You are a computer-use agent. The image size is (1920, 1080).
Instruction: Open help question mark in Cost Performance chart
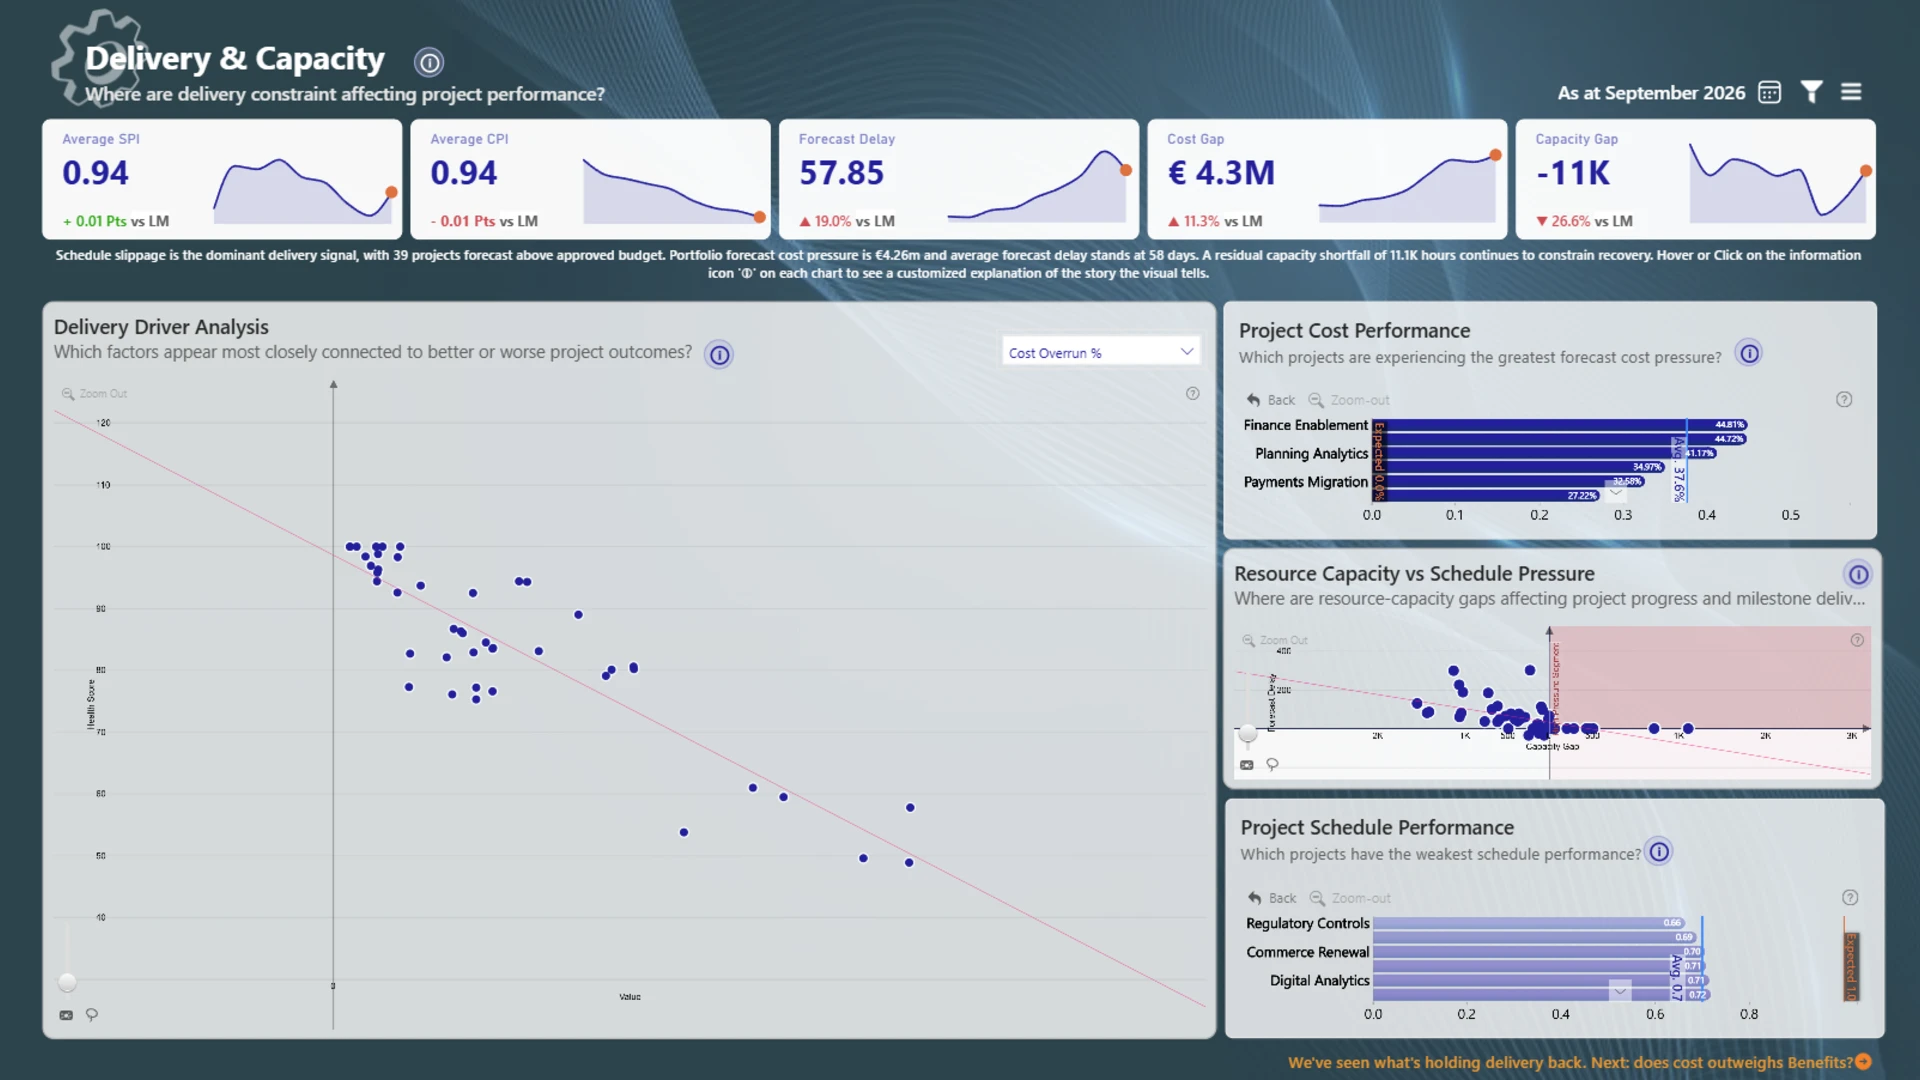coord(1844,400)
